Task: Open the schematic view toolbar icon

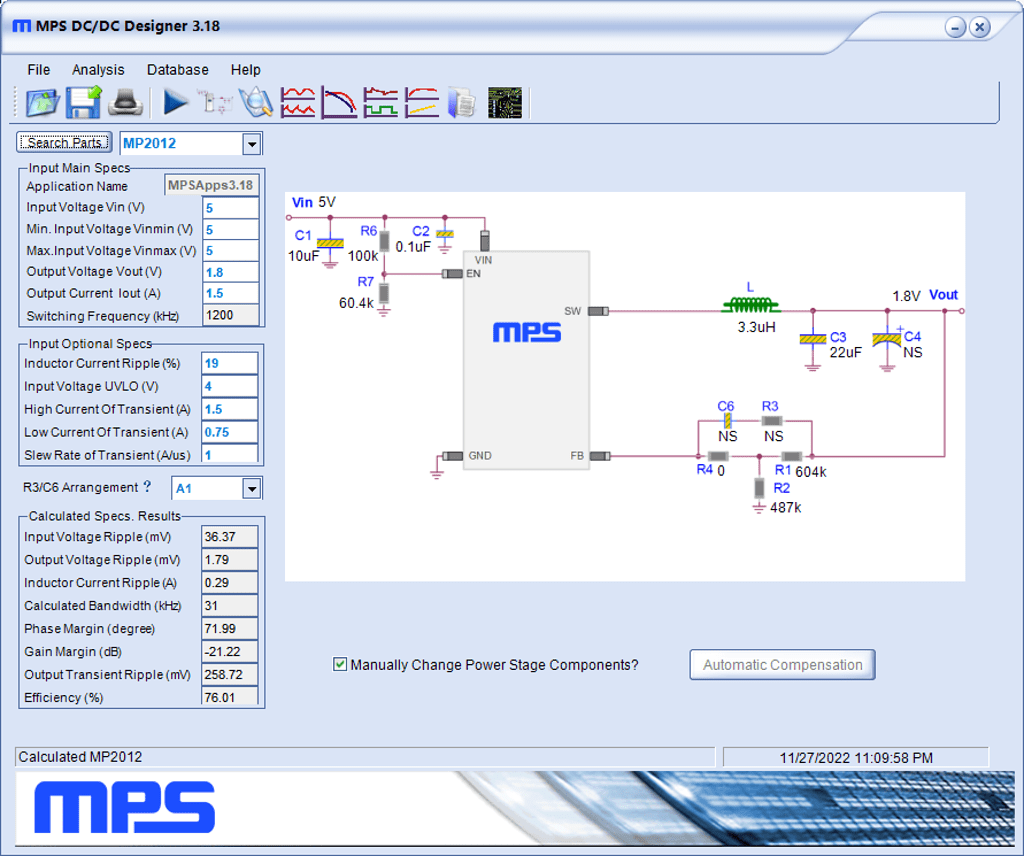Action: [x=215, y=102]
